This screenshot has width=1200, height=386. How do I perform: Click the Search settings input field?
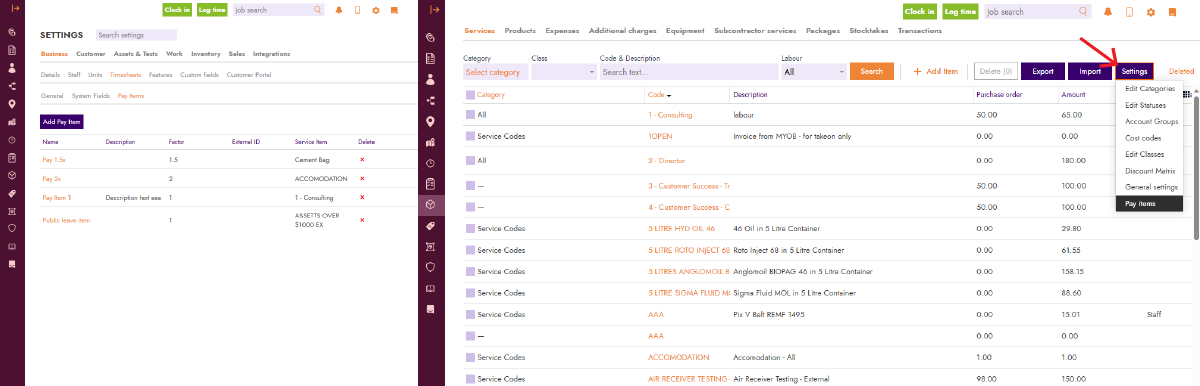tap(136, 35)
